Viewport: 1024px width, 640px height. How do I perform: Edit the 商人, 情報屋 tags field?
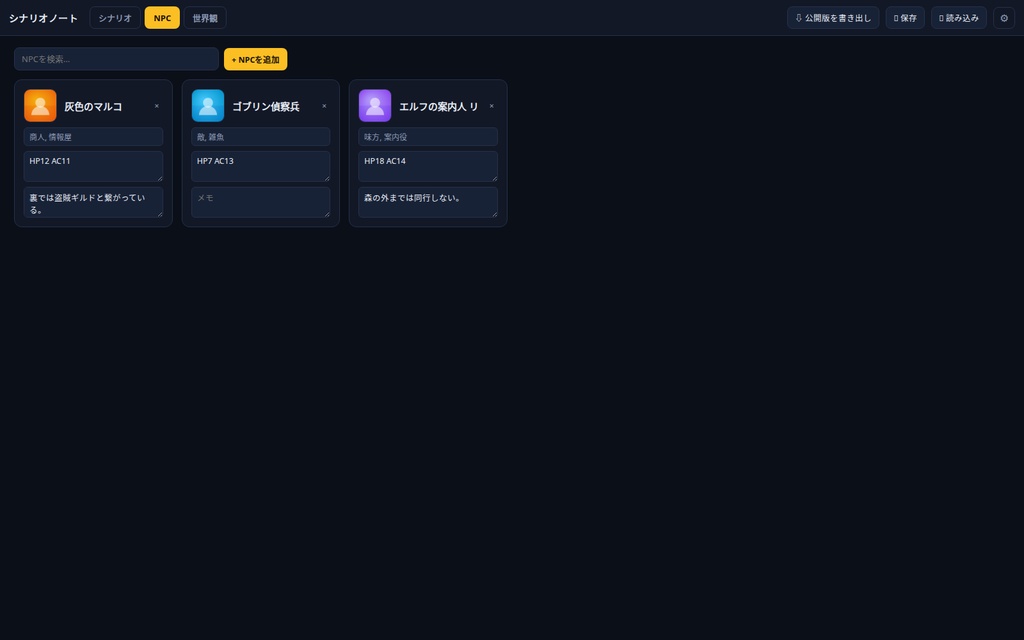click(x=93, y=137)
